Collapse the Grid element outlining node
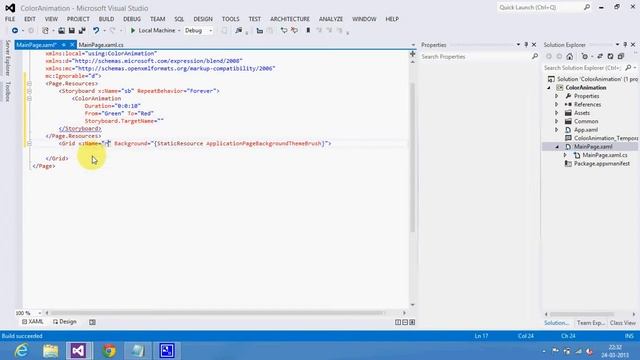 [29, 144]
